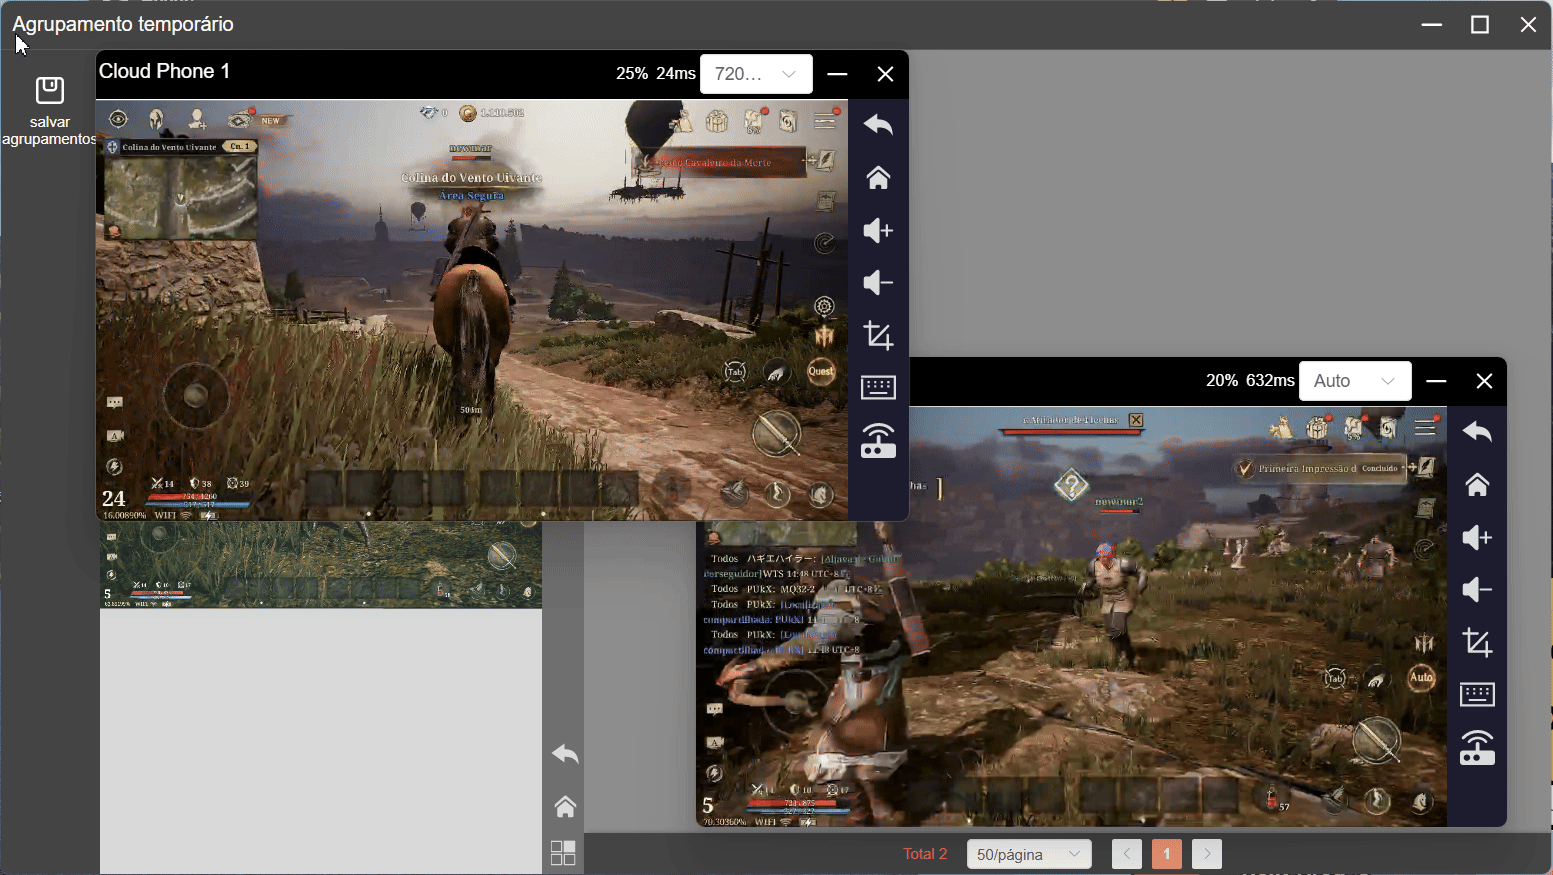Go home in 632ms phone window sidebar

(1477, 484)
